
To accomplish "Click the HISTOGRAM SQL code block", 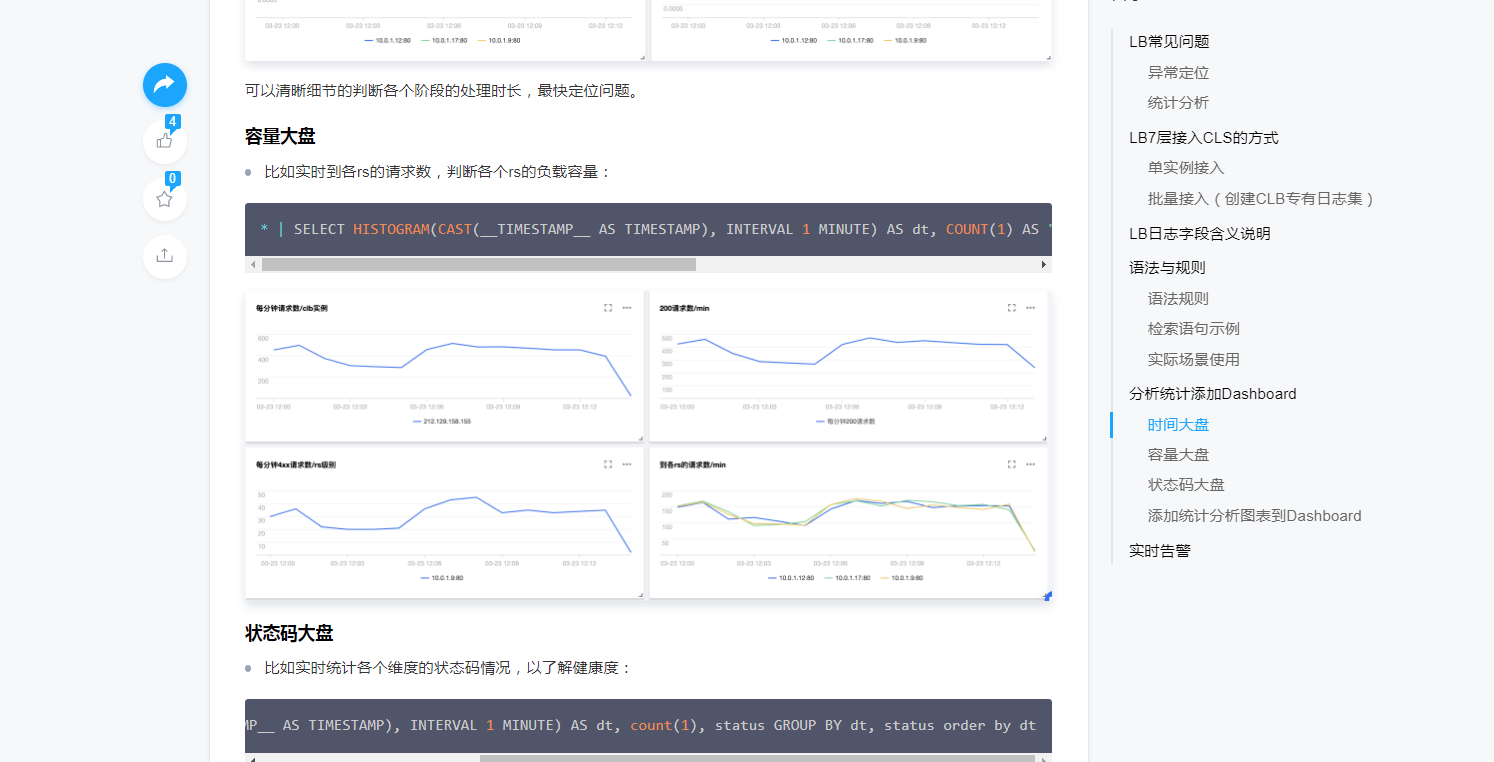I will click(648, 230).
